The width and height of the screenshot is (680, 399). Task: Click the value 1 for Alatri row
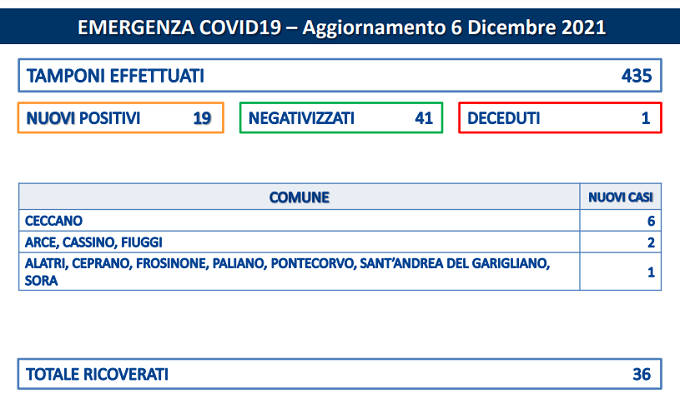[x=651, y=272]
